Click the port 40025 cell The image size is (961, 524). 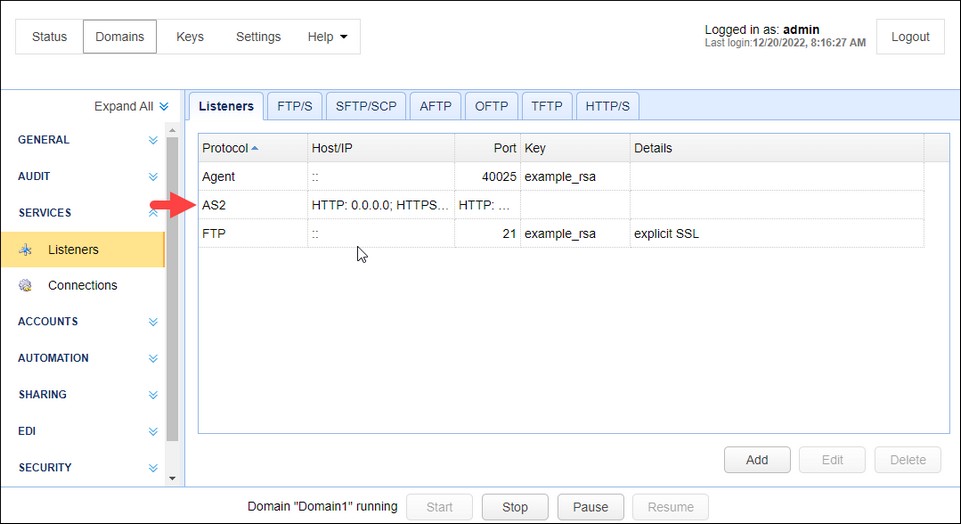[x=488, y=177]
